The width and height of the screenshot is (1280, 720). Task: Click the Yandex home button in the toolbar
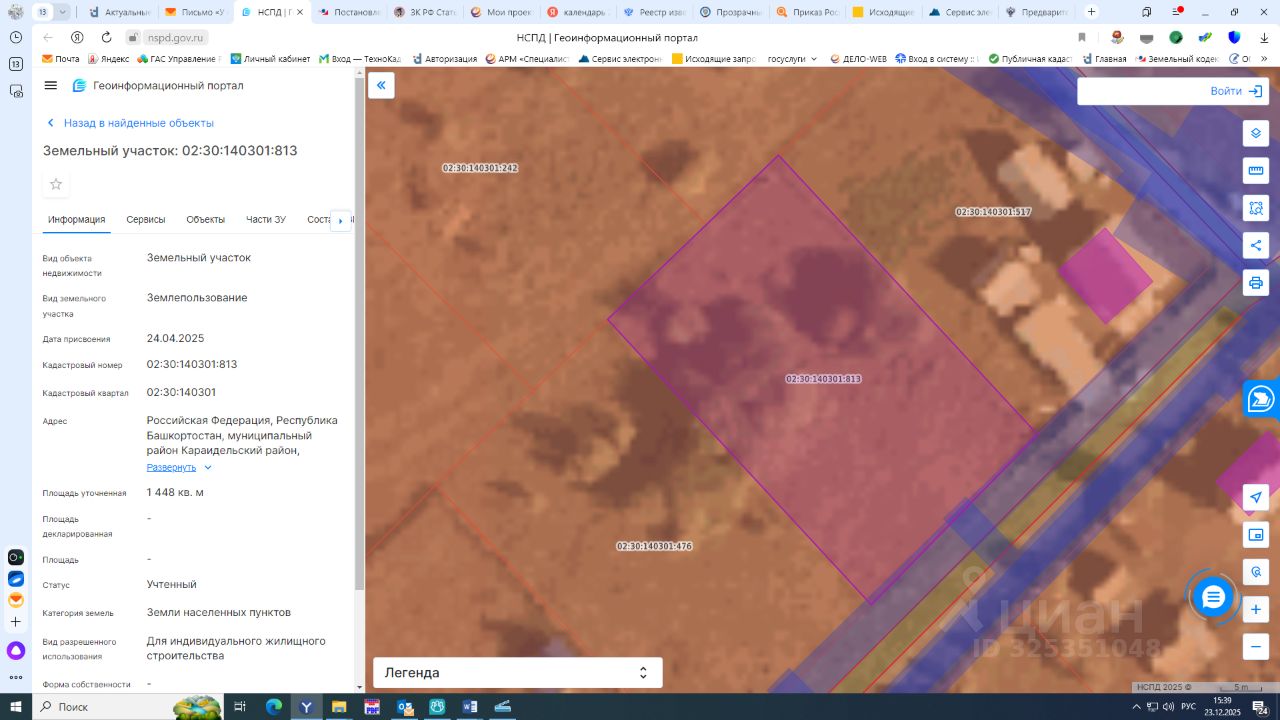coord(77,37)
